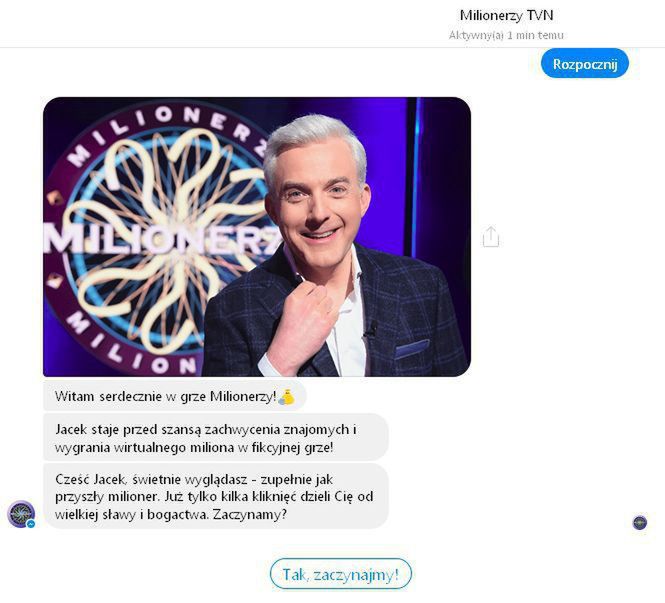The image size is (665, 603).
Task: Click the "Aktywny(a) 1 min temu" status
Action: point(506,35)
